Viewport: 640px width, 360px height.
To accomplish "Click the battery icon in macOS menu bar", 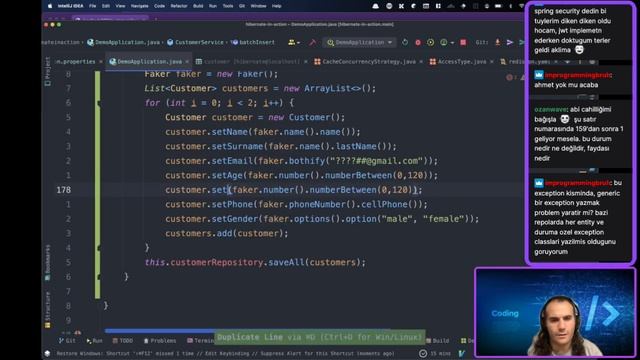I will tap(498, 6).
